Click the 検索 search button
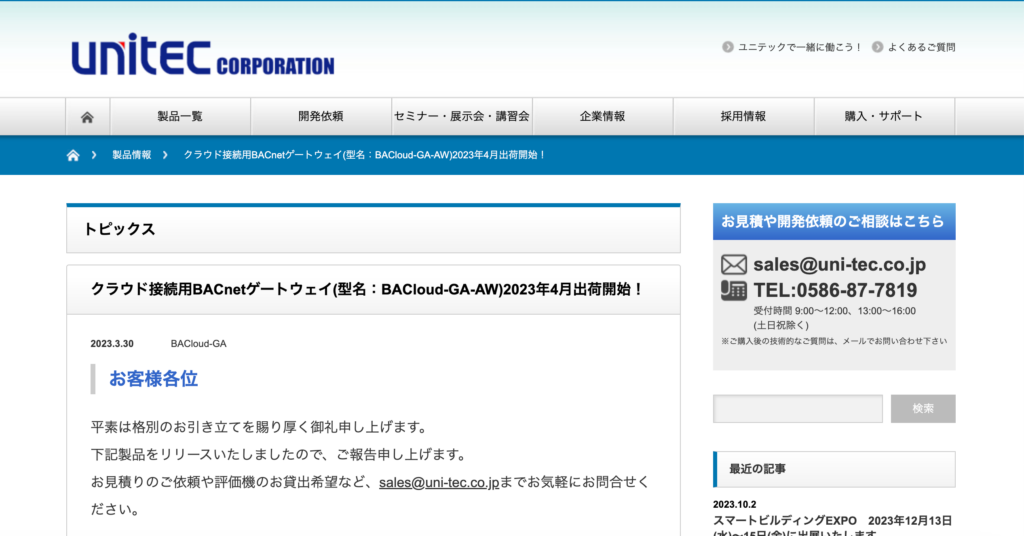Image resolution: width=1024 pixels, height=536 pixels. 923,409
